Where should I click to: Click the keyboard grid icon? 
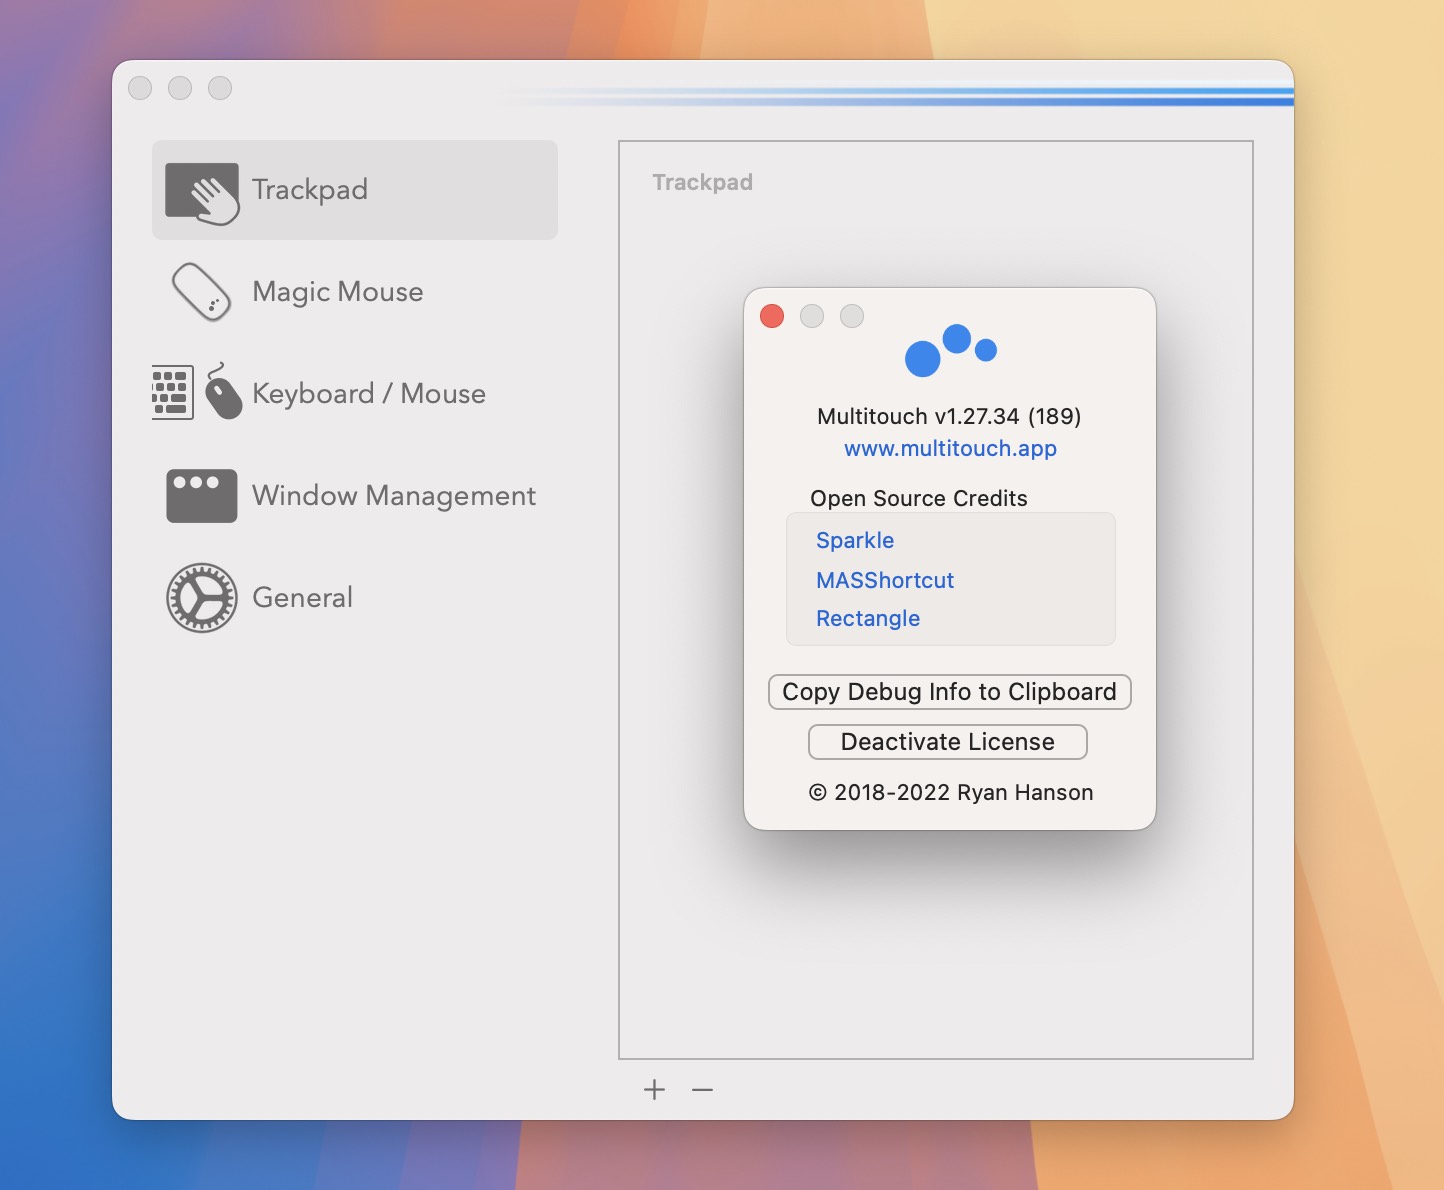(x=172, y=392)
